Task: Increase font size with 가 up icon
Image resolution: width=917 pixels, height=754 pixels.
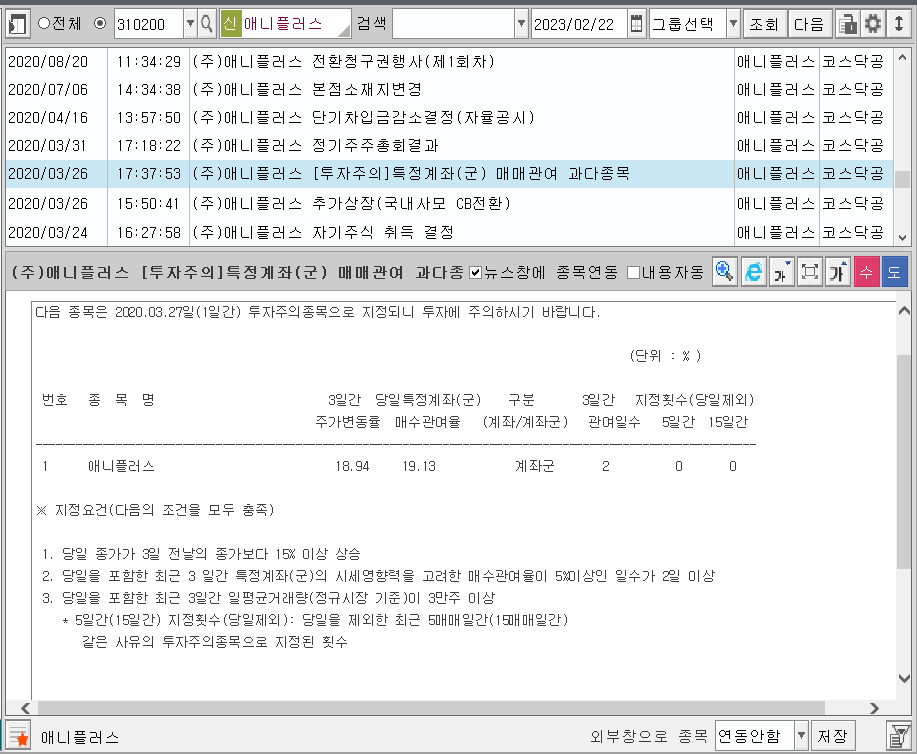Action: coord(838,272)
